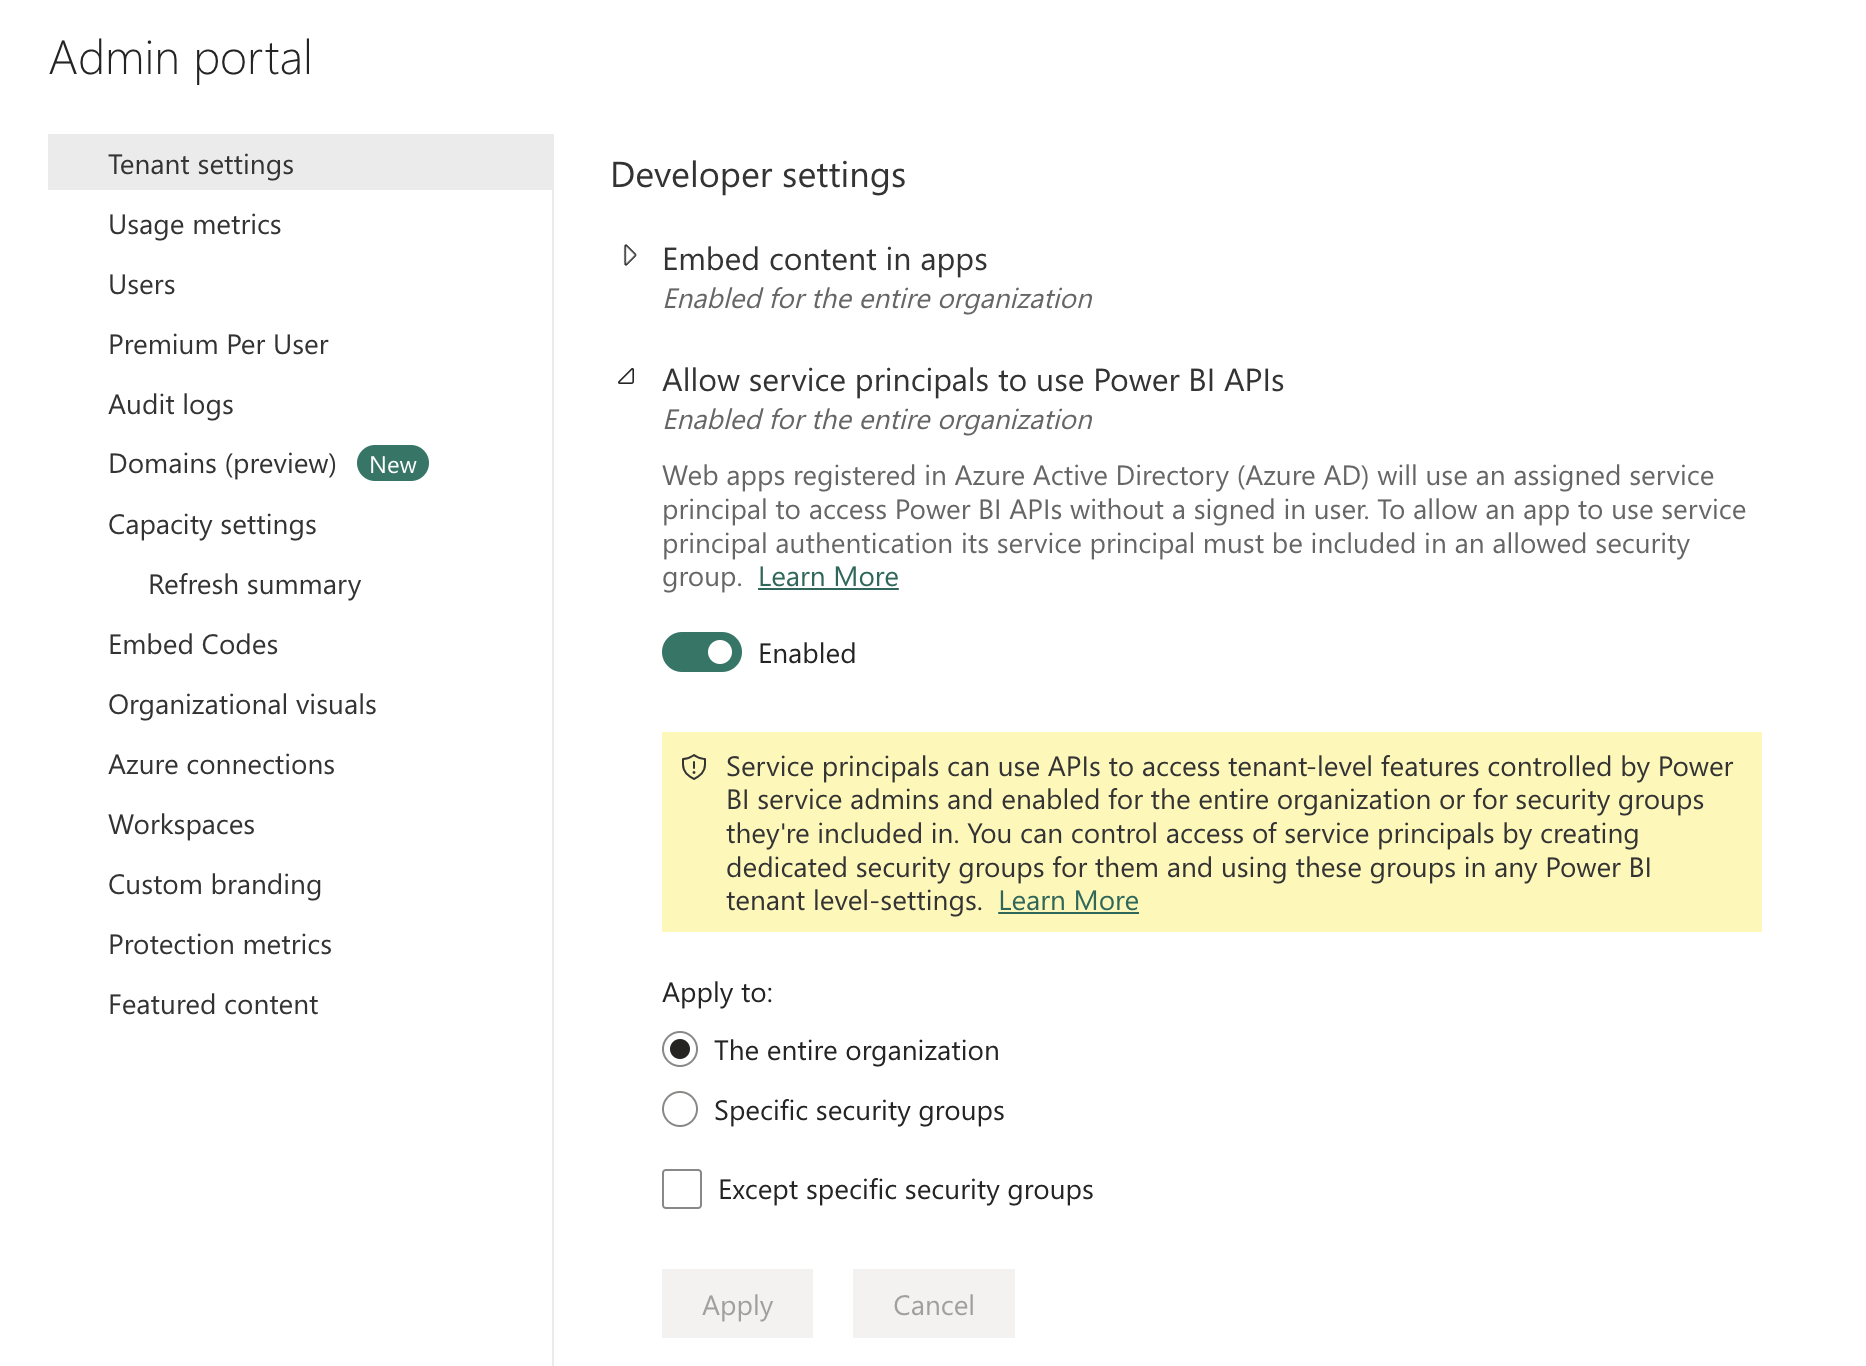Viewport: 1866px width, 1366px height.
Task: Click the New badge next to Domains
Action: point(393,463)
